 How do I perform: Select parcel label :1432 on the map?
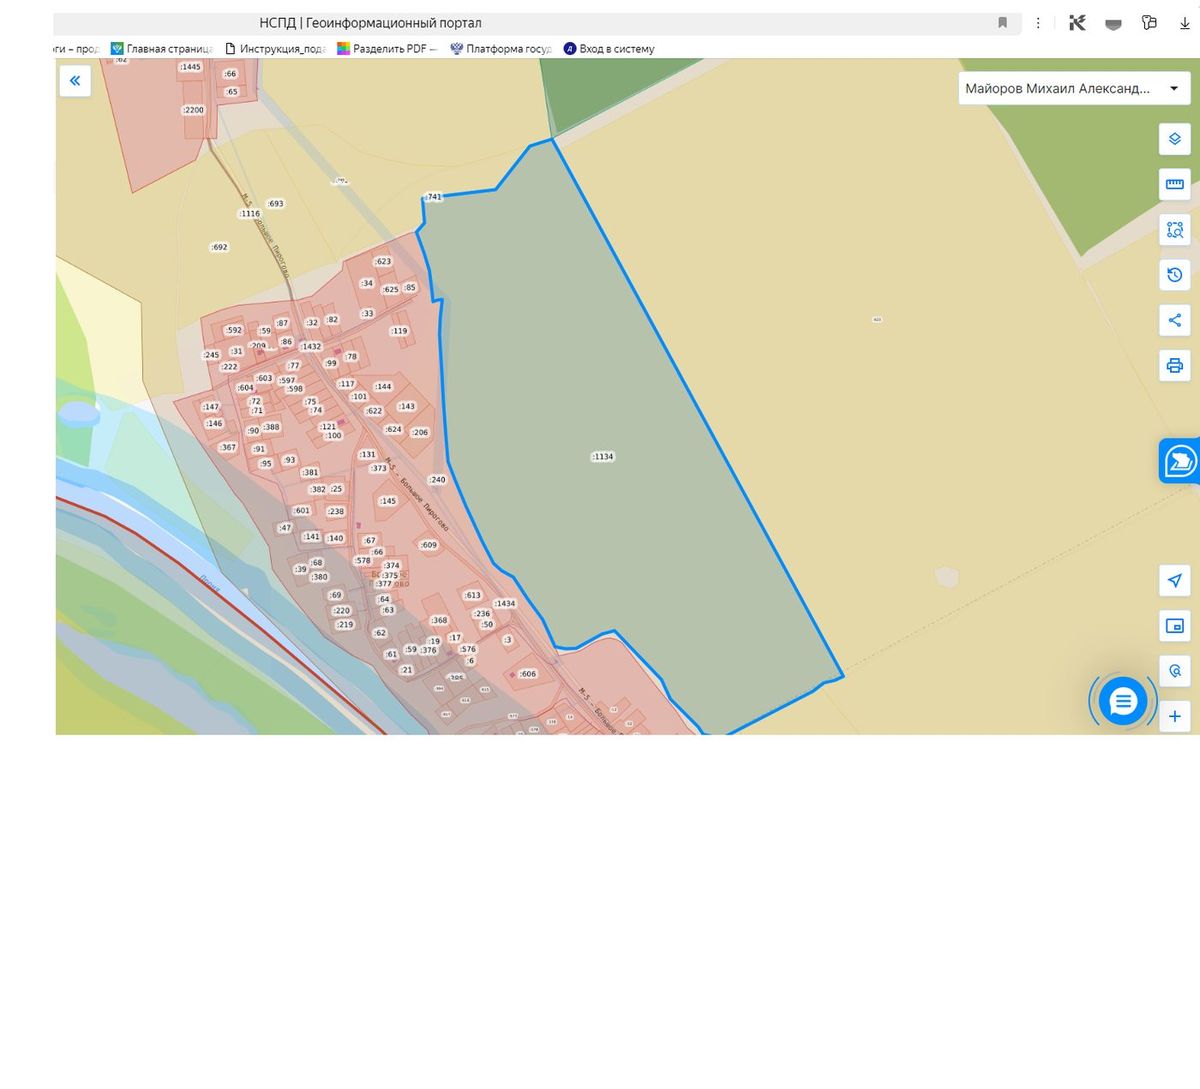pos(311,346)
